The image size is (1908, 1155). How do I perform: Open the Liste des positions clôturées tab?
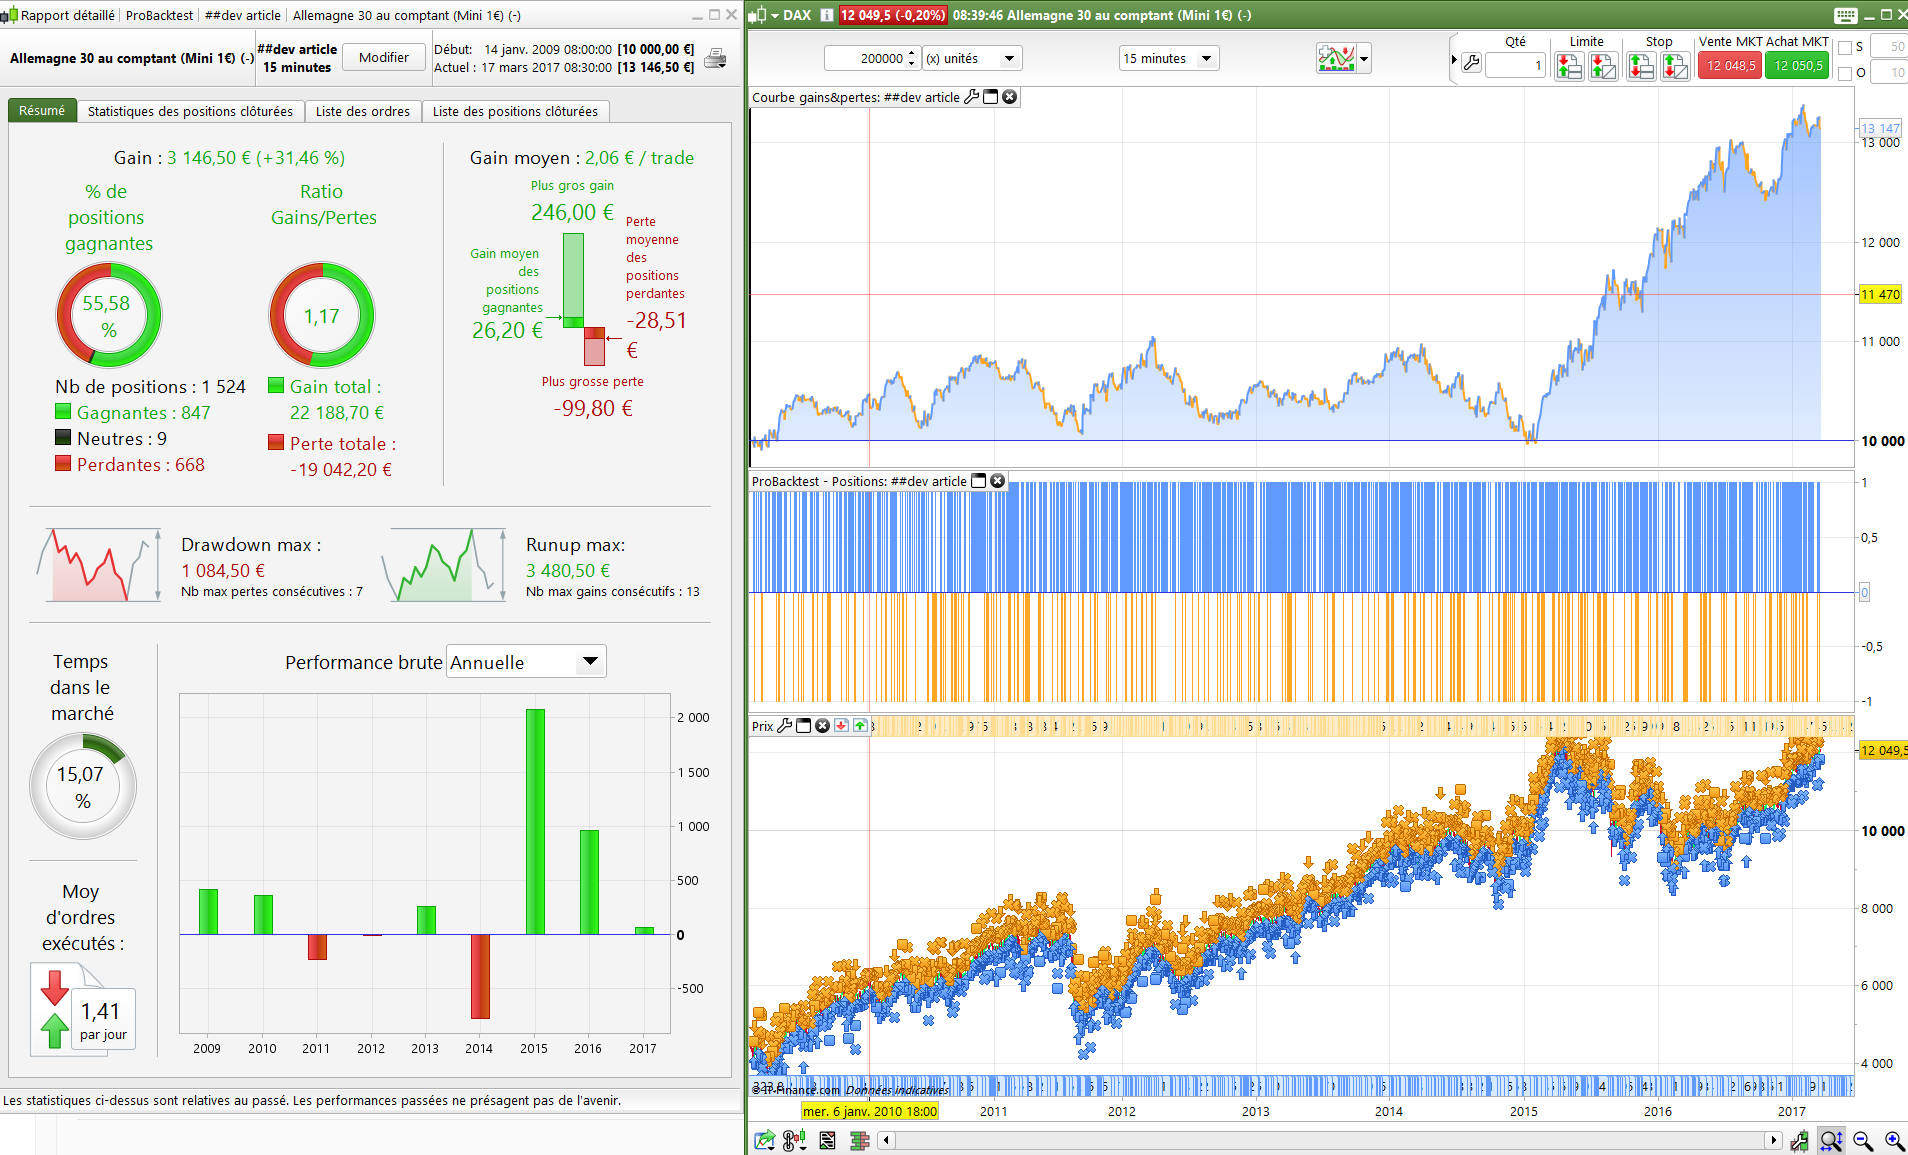(x=515, y=111)
